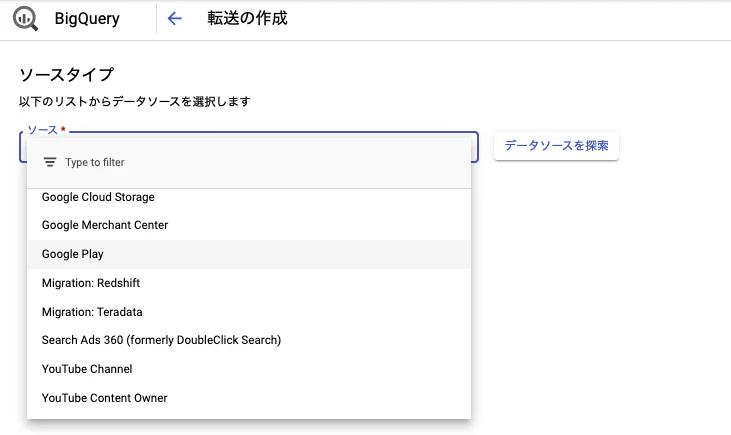
Task: Pick Migration: Teradata option
Action: 249,312
